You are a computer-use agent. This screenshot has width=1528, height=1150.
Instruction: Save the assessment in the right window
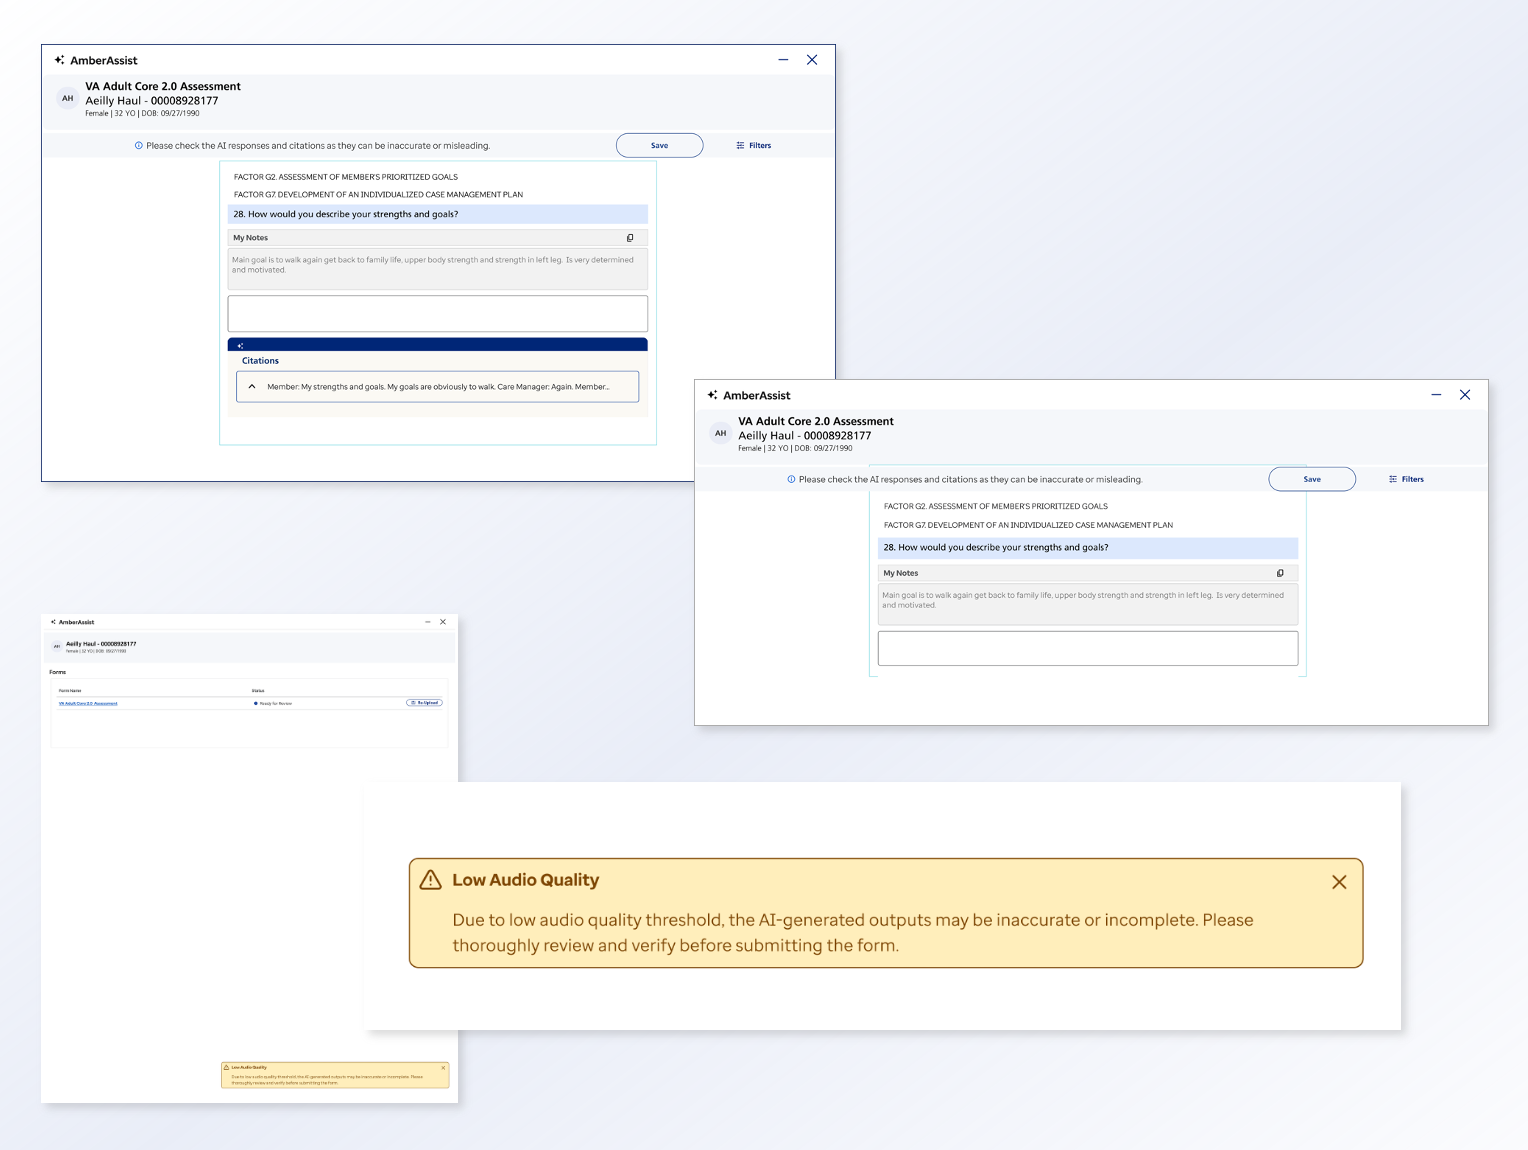coord(1312,479)
